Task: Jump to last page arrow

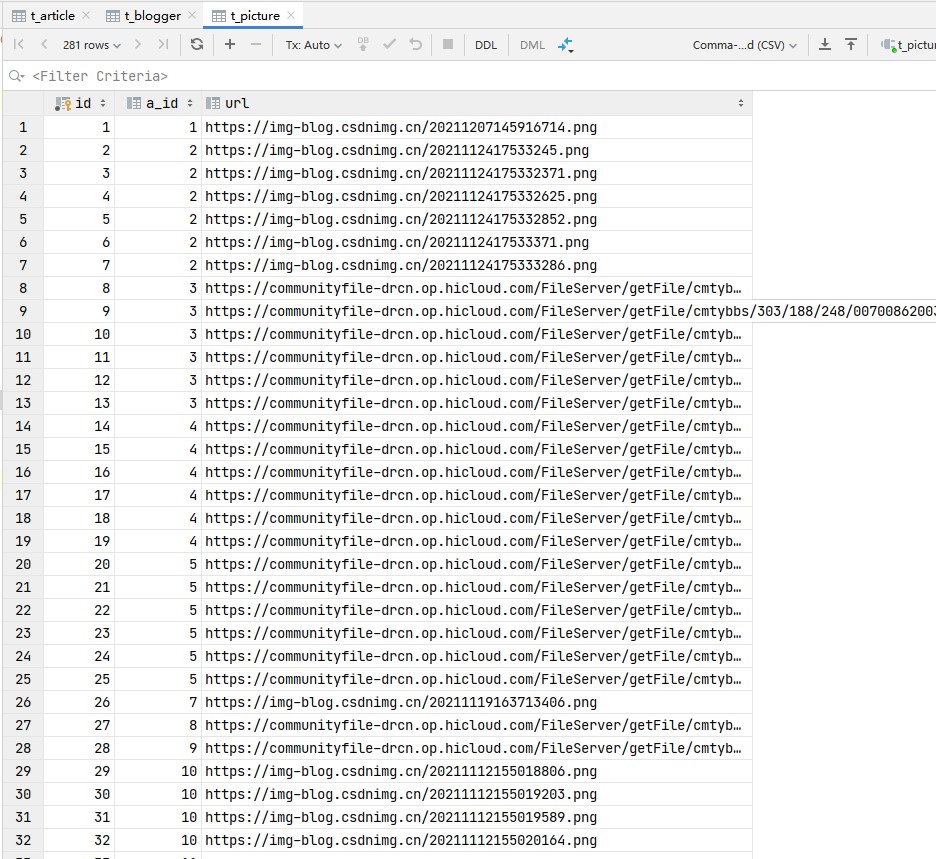Action: point(163,44)
